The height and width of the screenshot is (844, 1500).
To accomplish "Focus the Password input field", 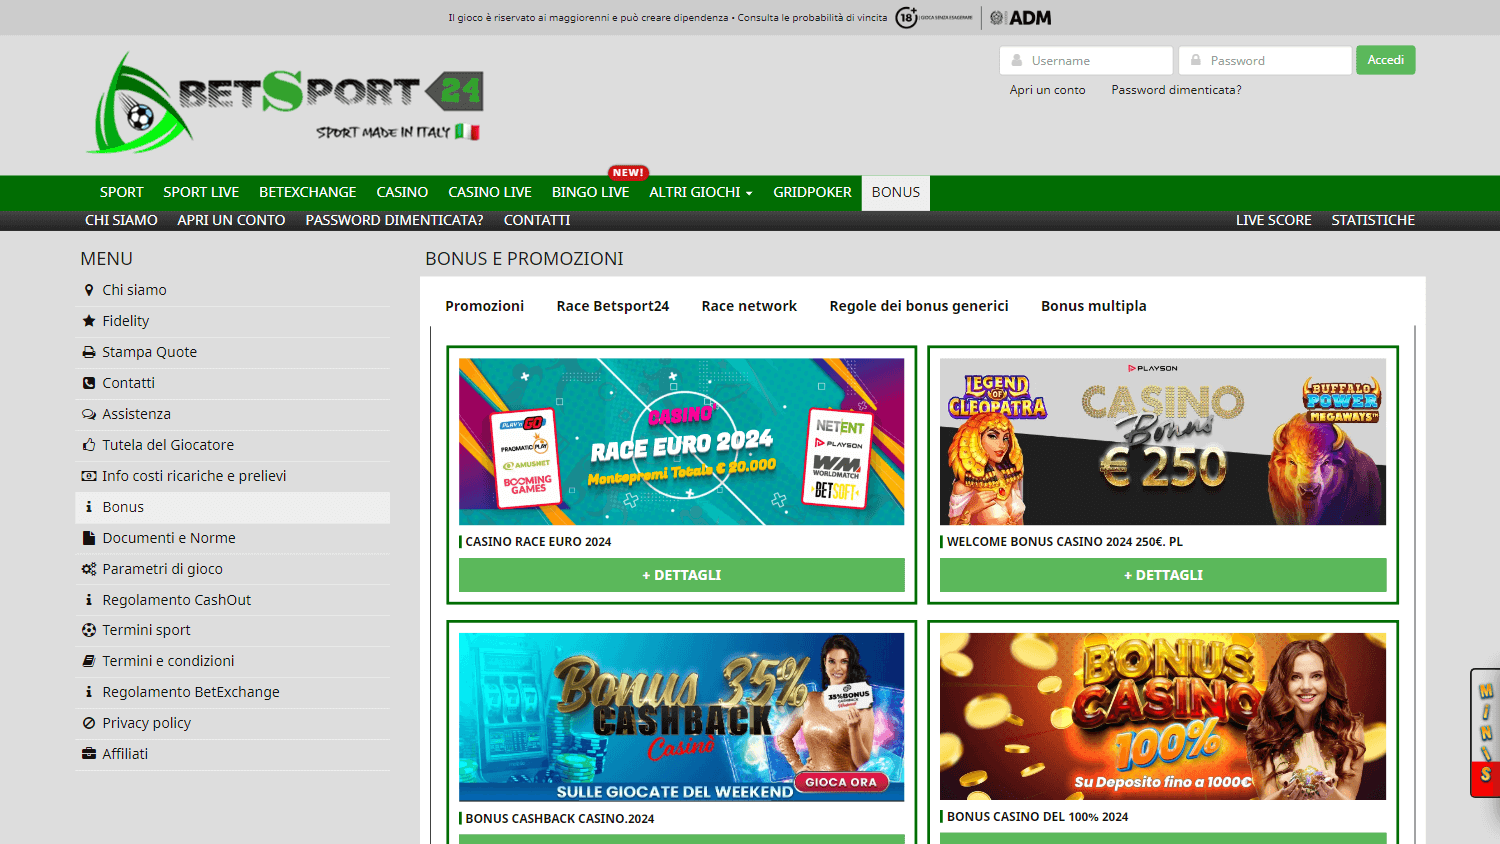I will (x=1265, y=60).
